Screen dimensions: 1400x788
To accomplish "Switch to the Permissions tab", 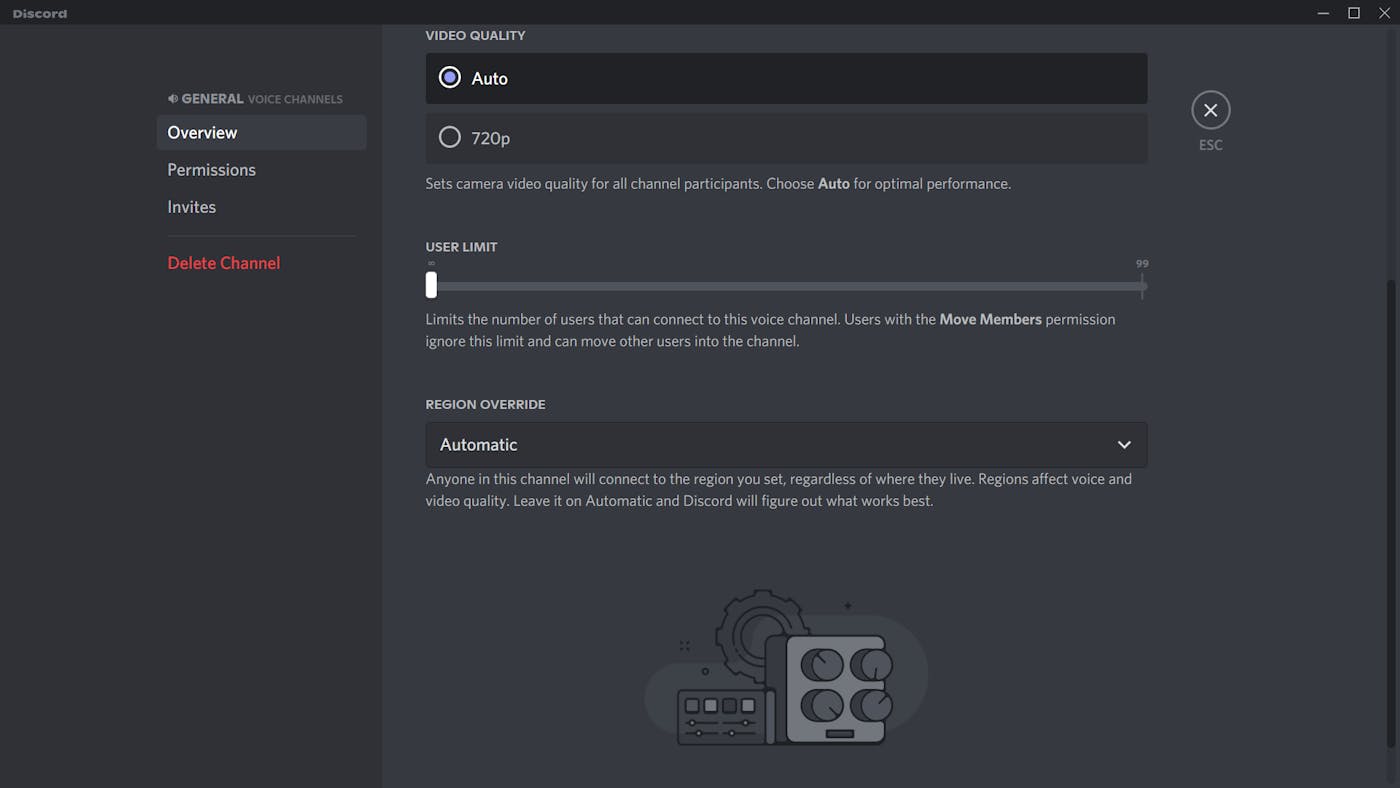I will click(x=211, y=169).
